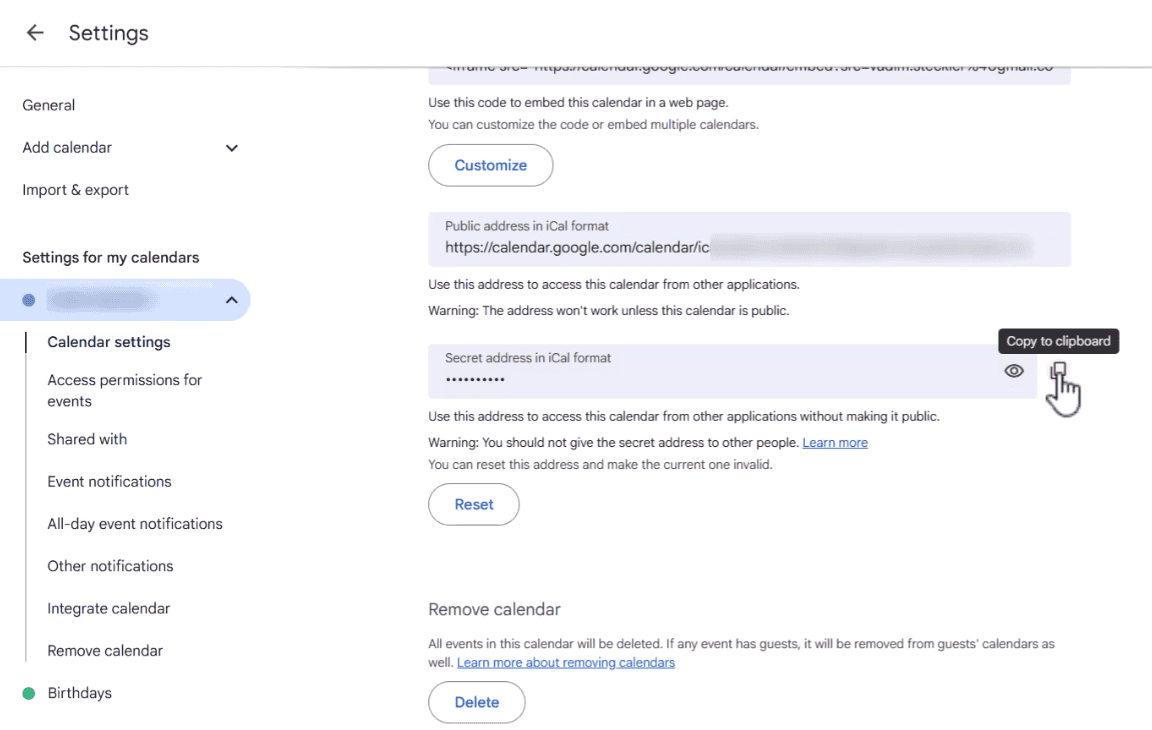The image size is (1152, 730).
Task: Collapse the selected calendar's settings chevron
Action: coord(231,300)
